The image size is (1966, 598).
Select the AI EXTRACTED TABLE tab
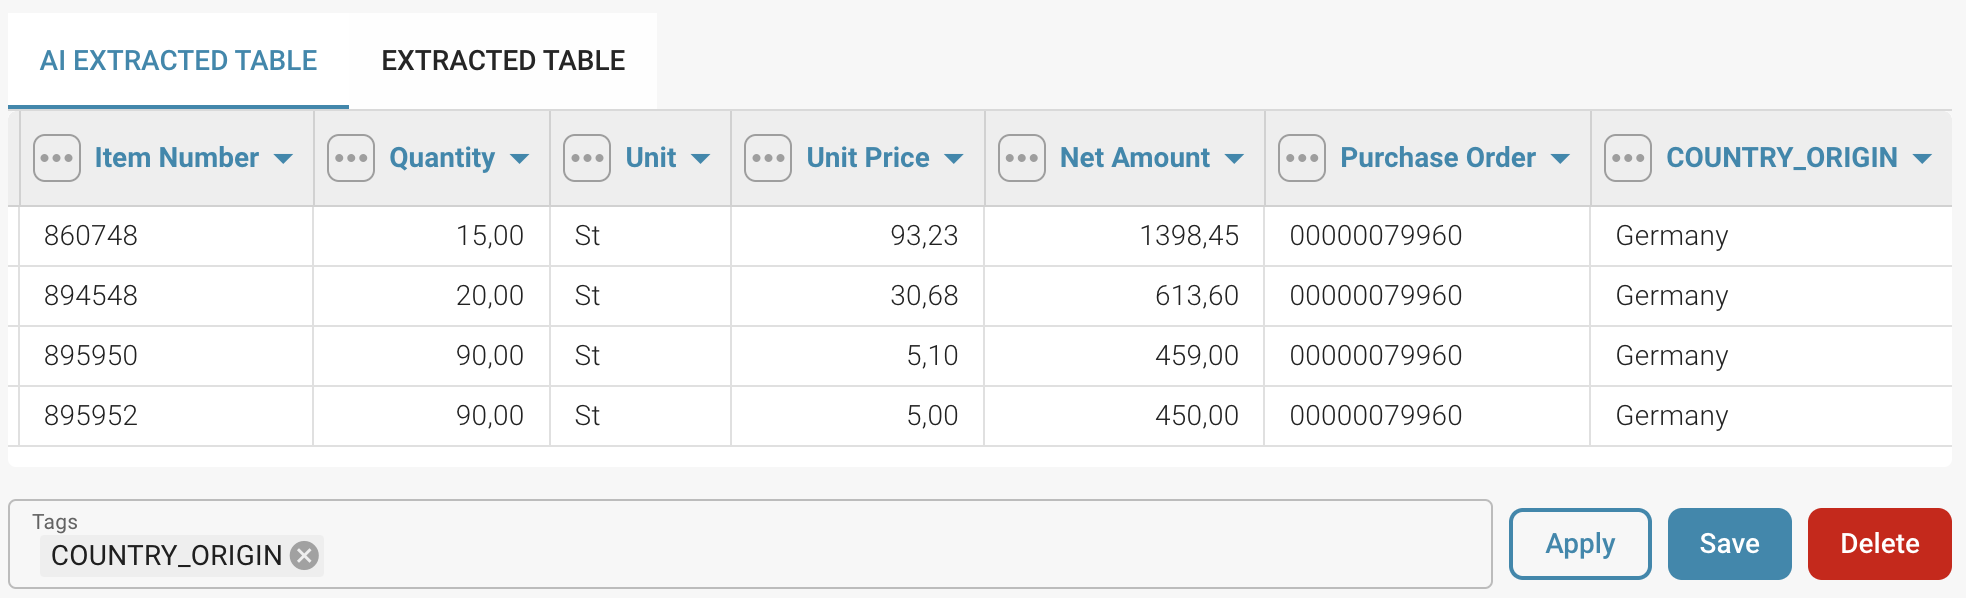pyautogui.click(x=178, y=60)
